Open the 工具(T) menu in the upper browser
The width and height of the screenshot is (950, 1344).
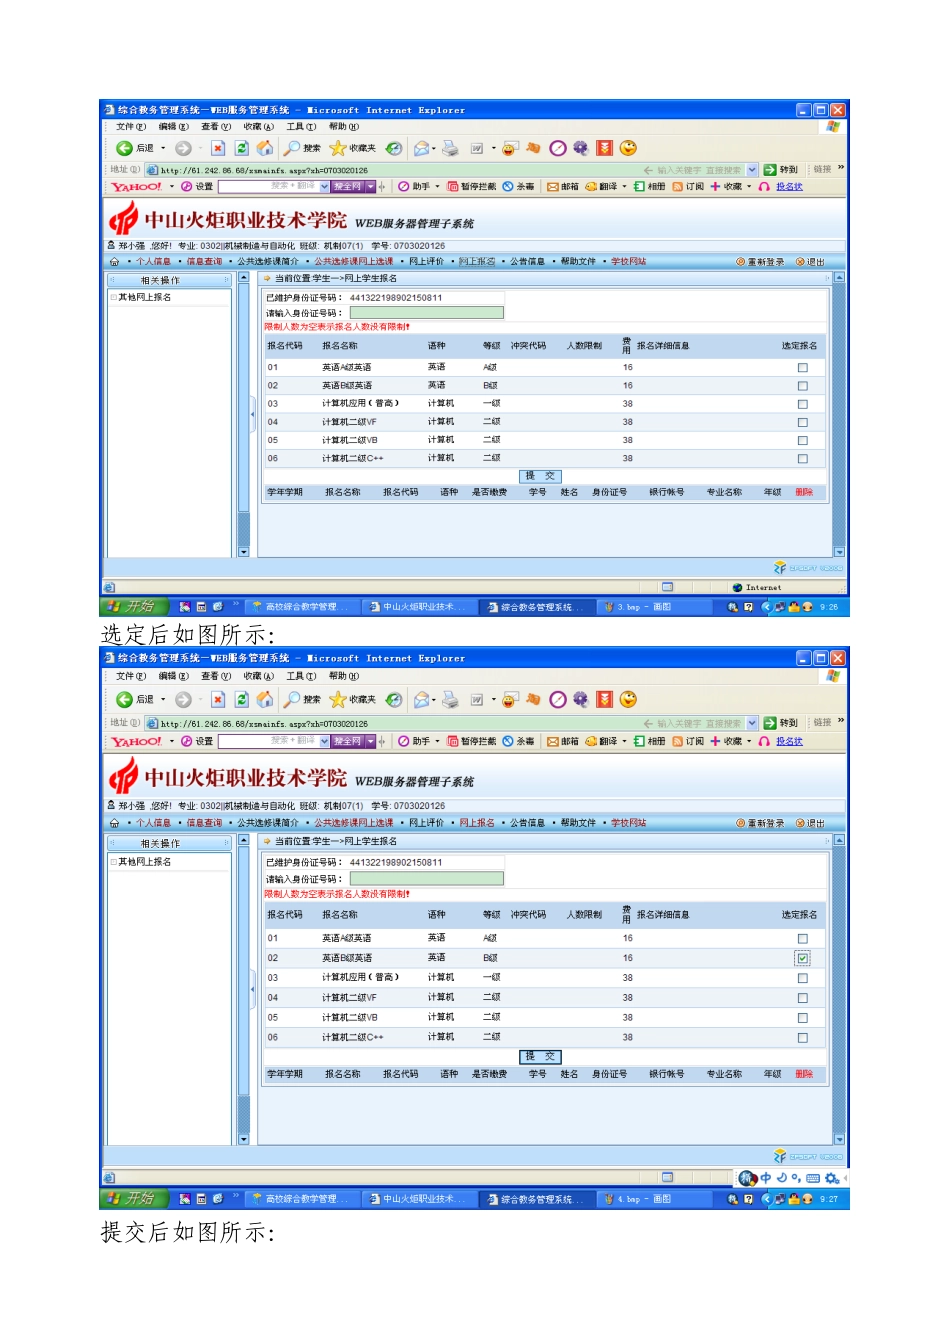pyautogui.click(x=301, y=127)
